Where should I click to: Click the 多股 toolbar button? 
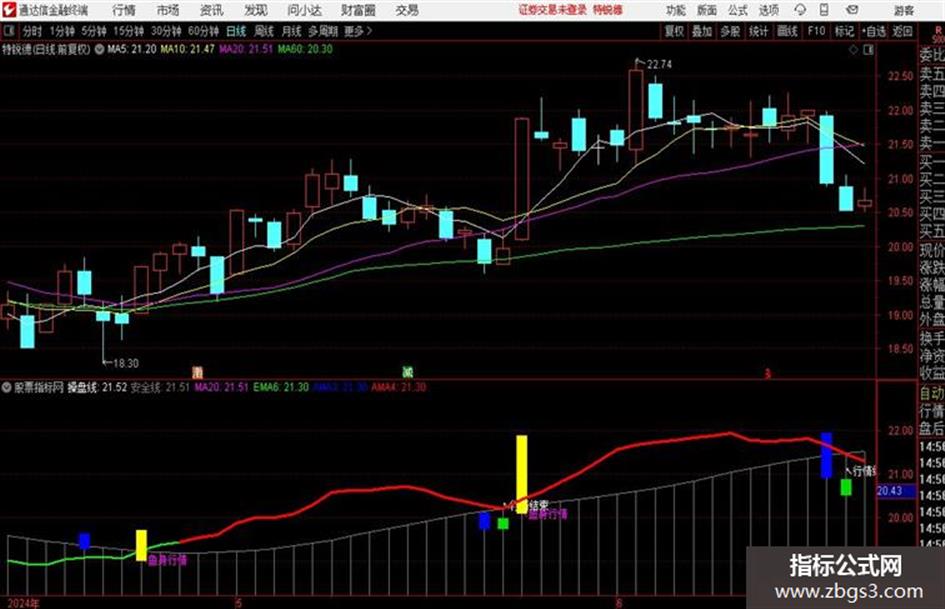[x=730, y=31]
